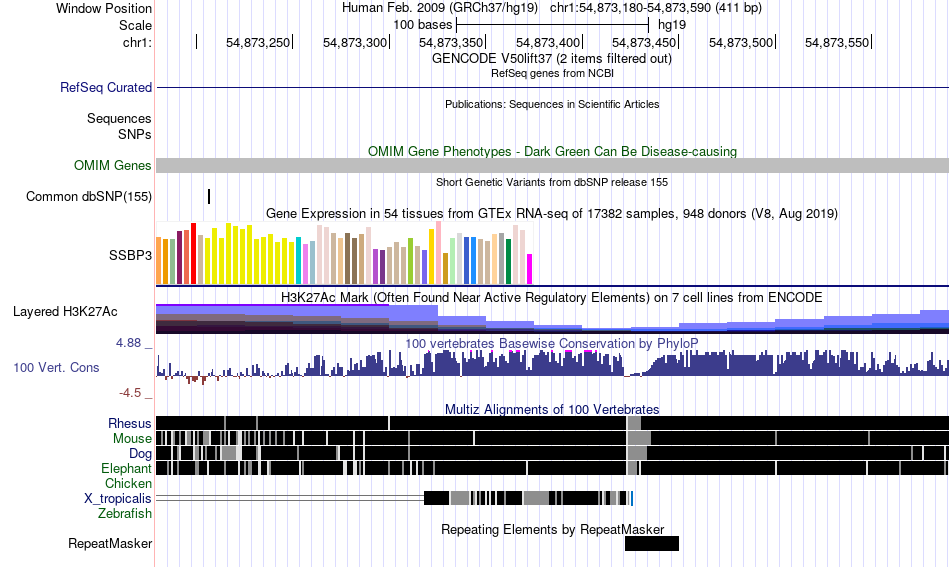This screenshot has width=950, height=567.
Task: Click the SNPs track label
Action: point(135,134)
